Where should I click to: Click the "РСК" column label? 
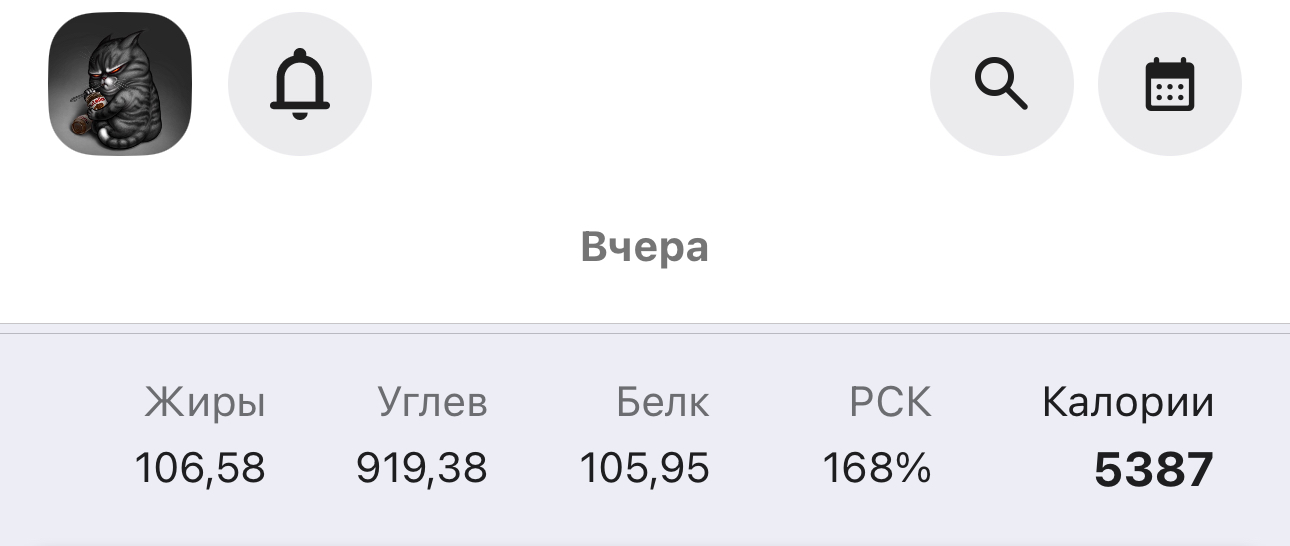(889, 403)
